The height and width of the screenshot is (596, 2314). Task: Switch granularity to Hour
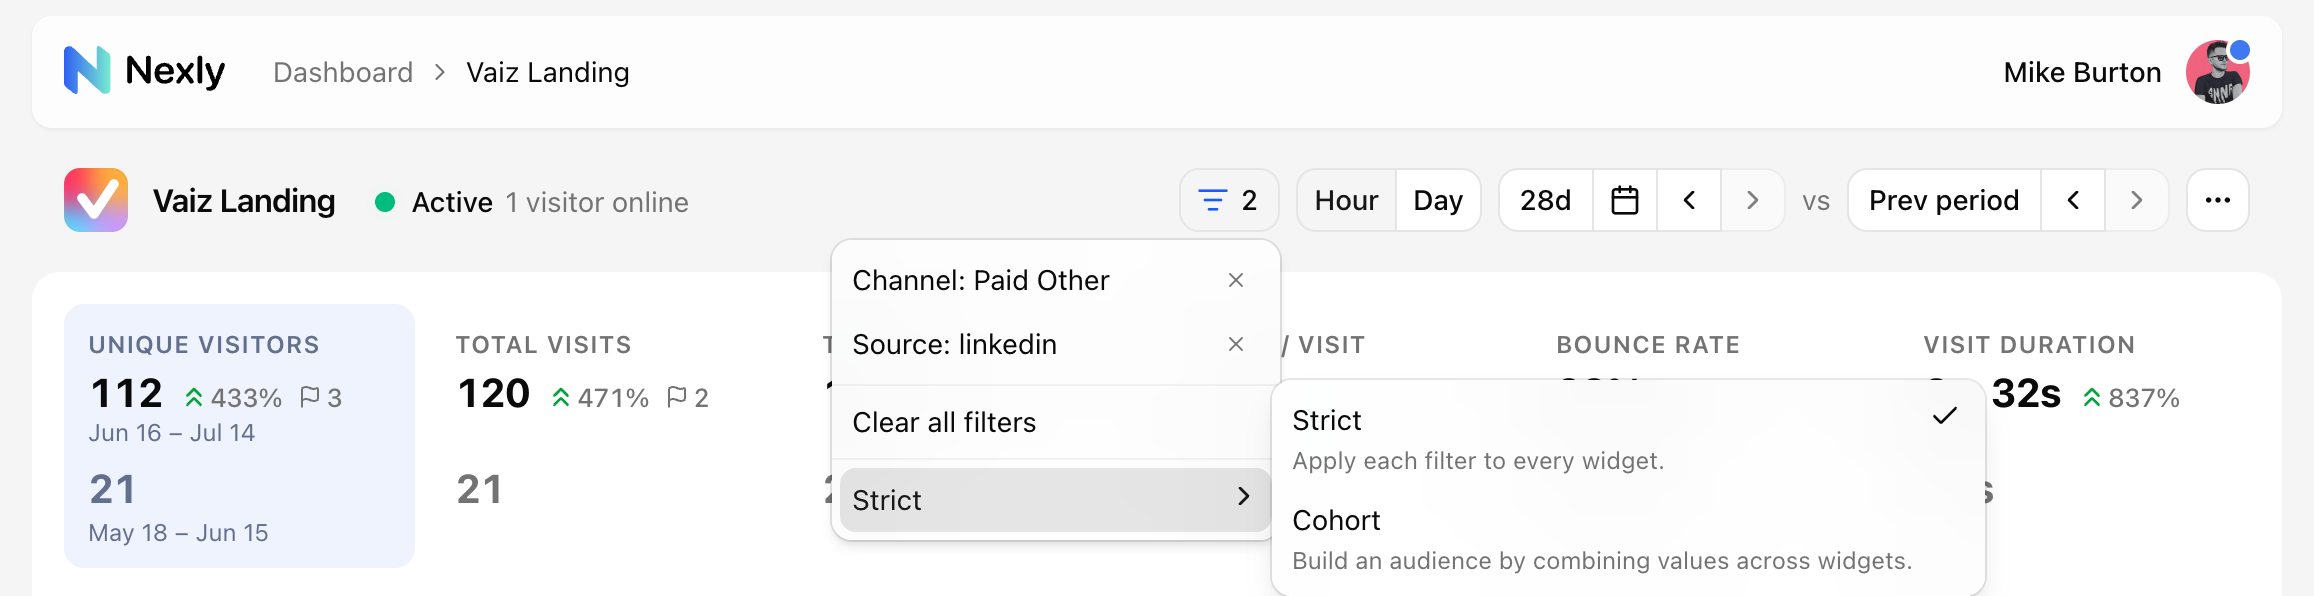(x=1346, y=200)
